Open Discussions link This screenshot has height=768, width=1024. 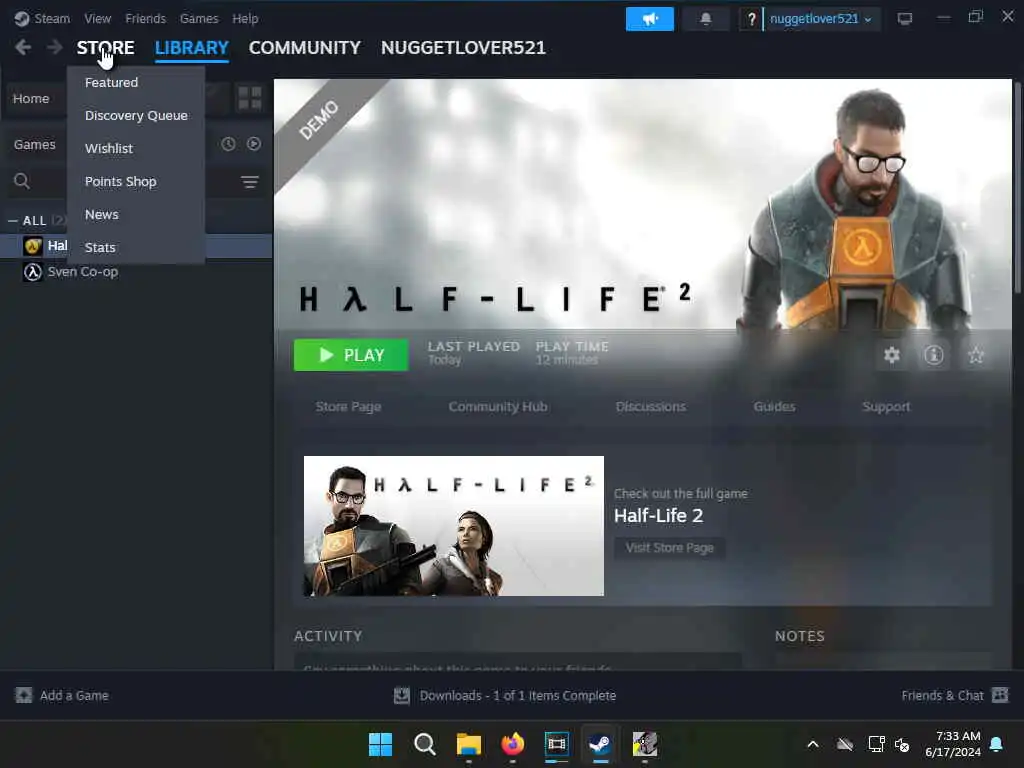pyautogui.click(x=650, y=406)
